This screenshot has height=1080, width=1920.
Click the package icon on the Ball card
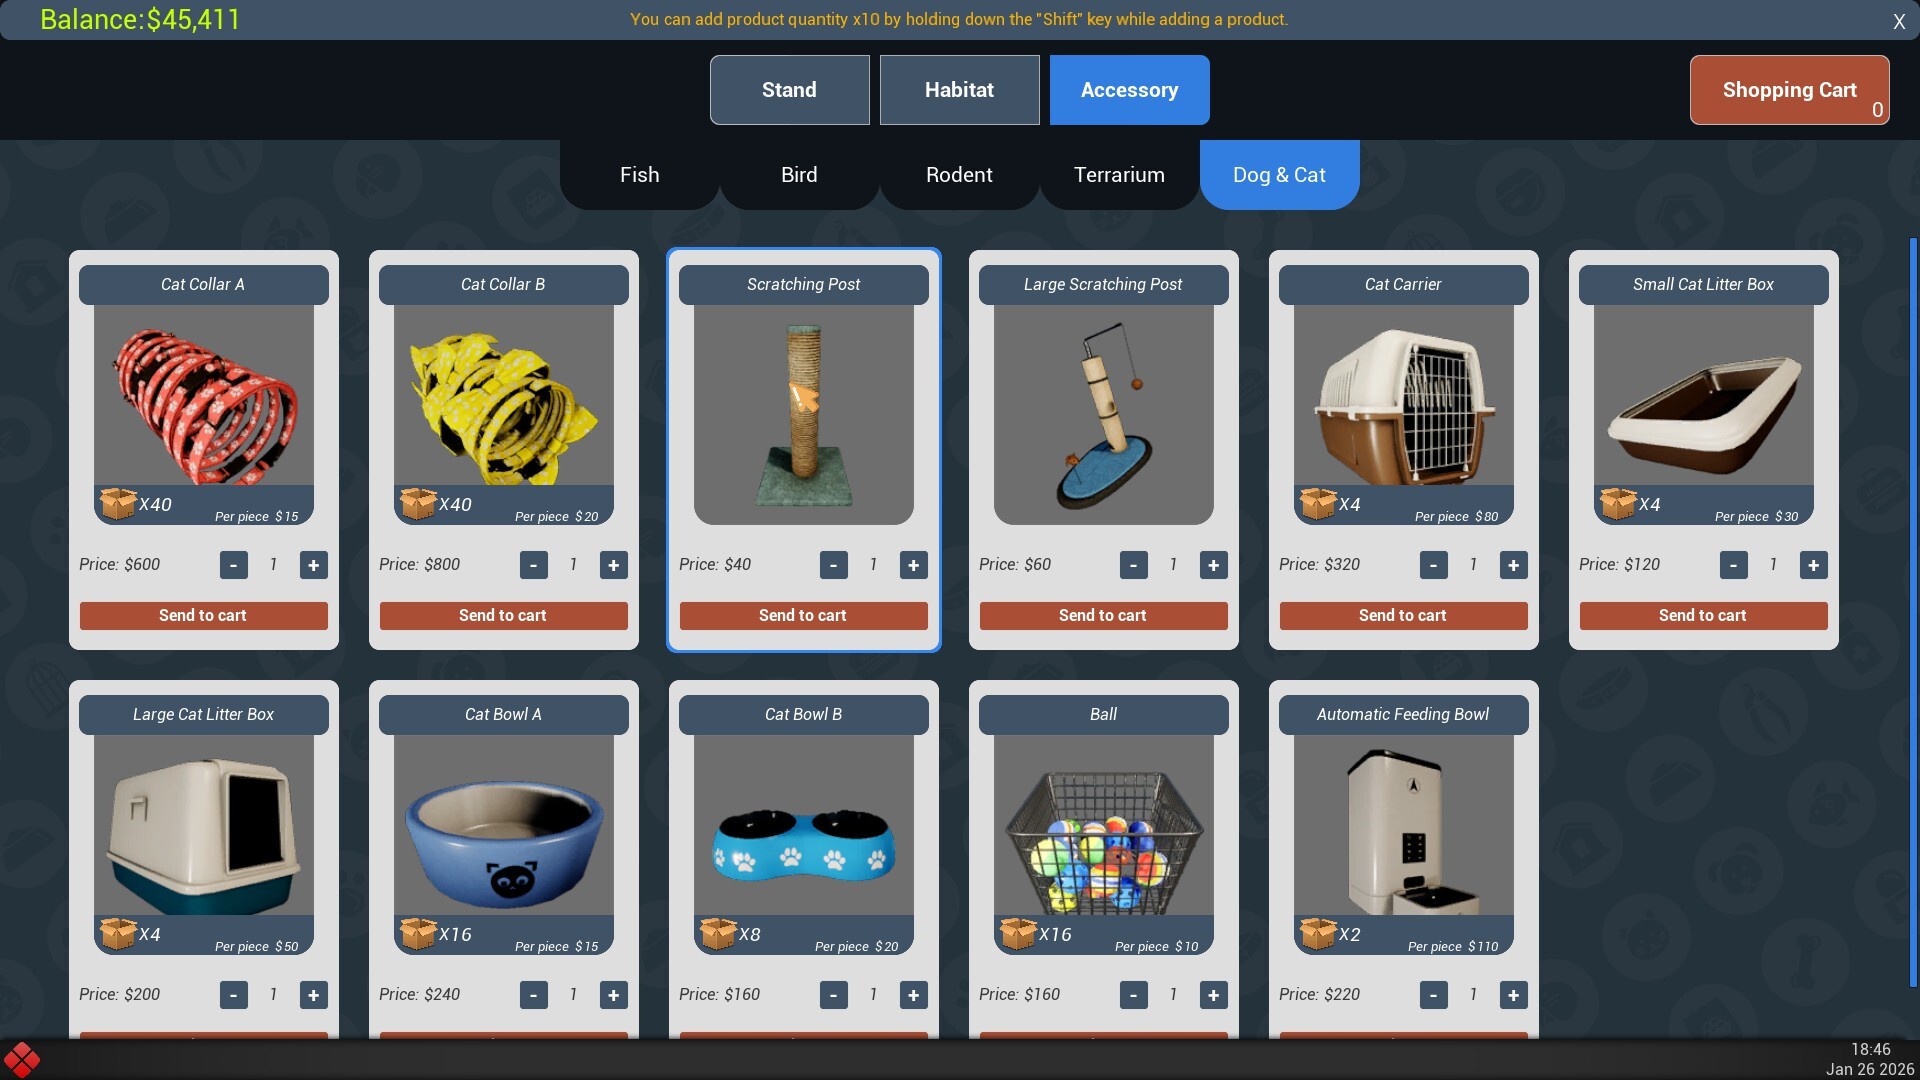tap(1017, 933)
